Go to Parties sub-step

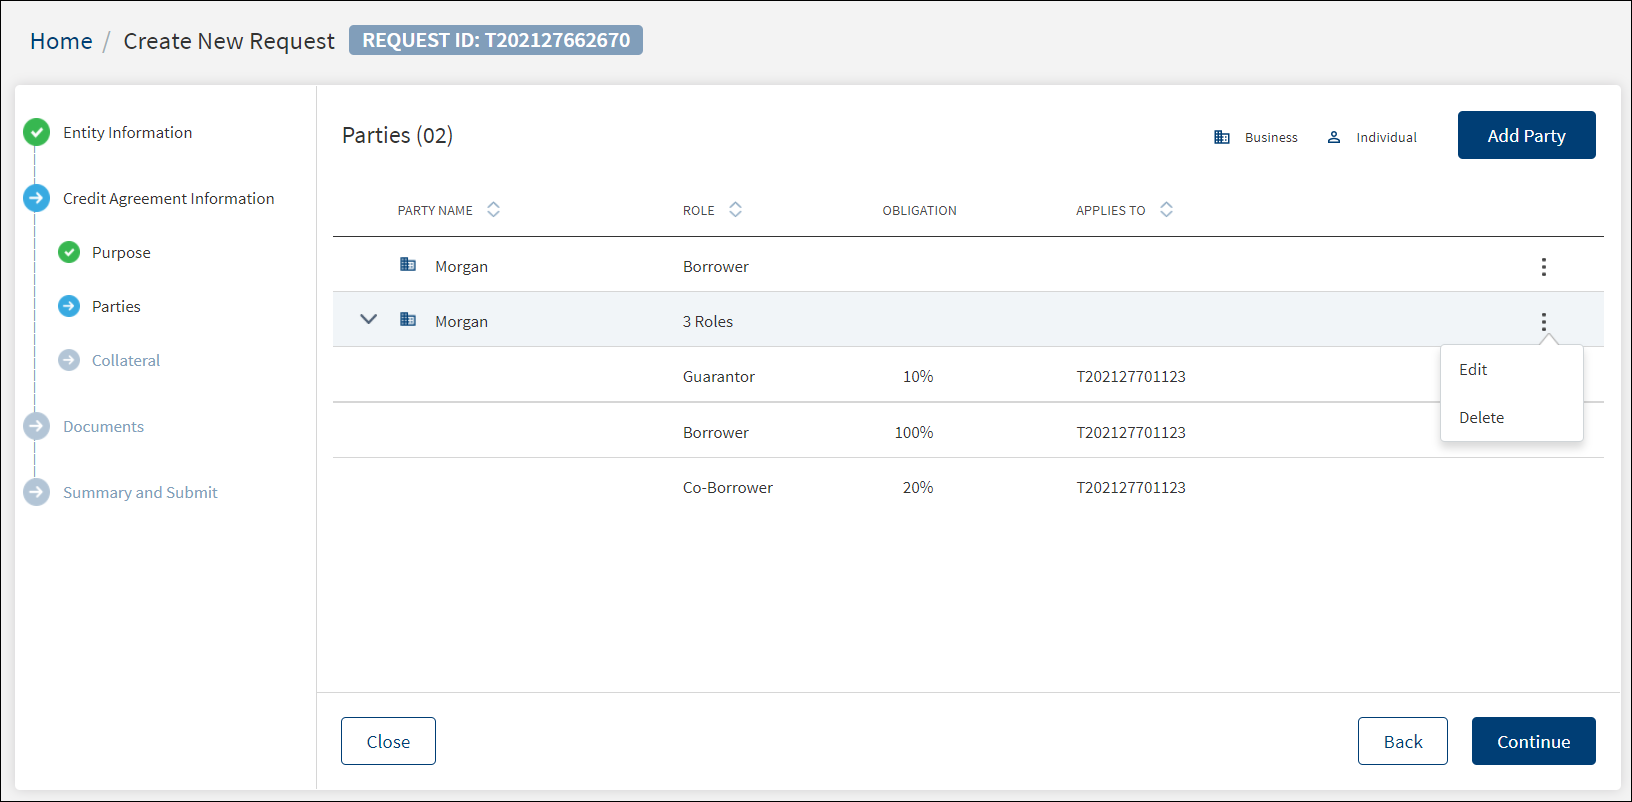click(x=116, y=306)
